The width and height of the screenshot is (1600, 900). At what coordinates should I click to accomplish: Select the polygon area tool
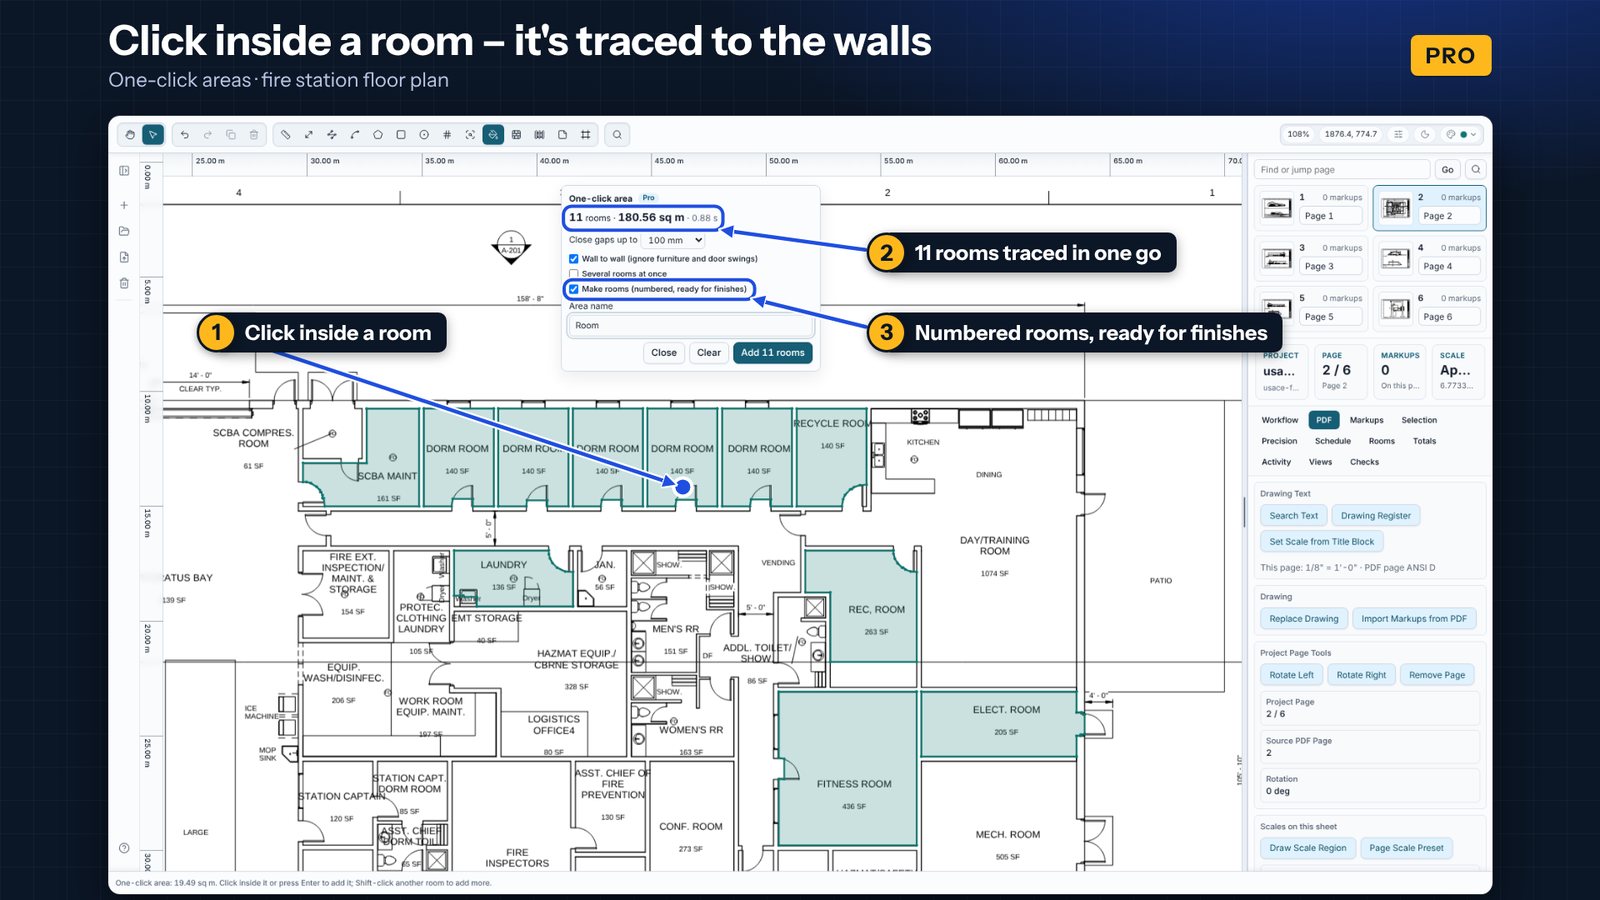click(x=378, y=135)
